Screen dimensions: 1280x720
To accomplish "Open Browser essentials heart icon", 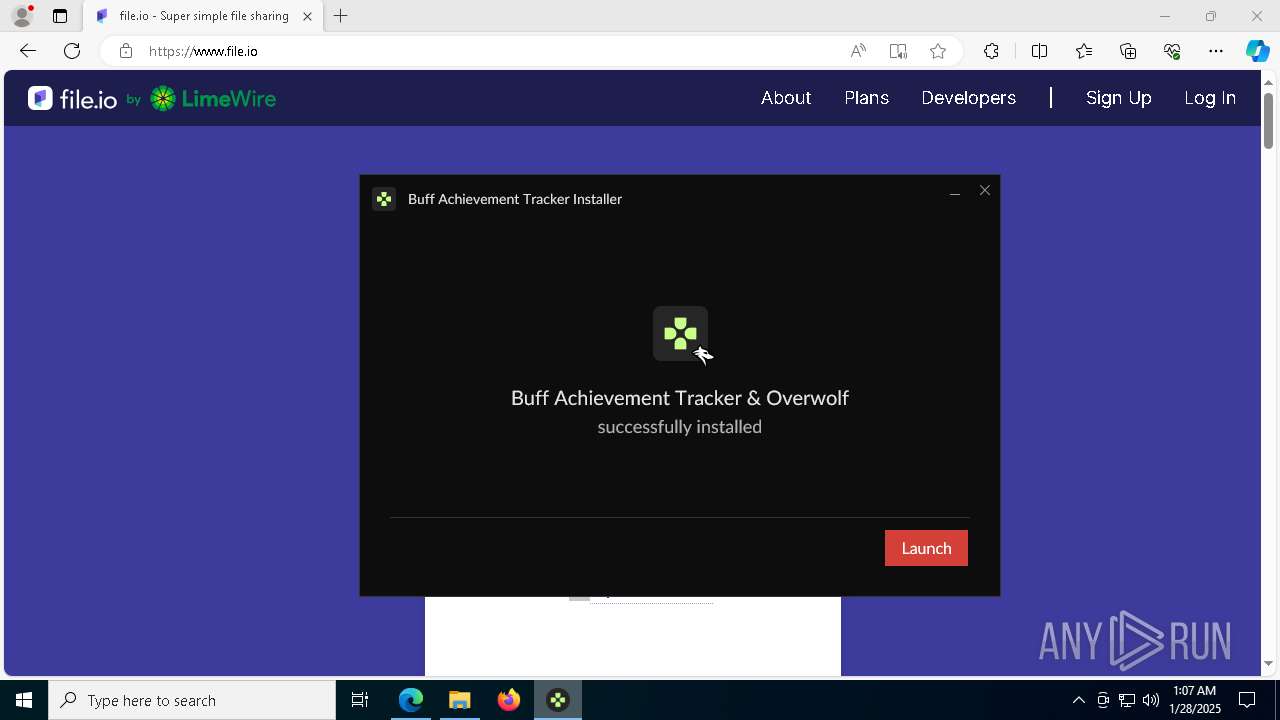I will [x=1172, y=51].
